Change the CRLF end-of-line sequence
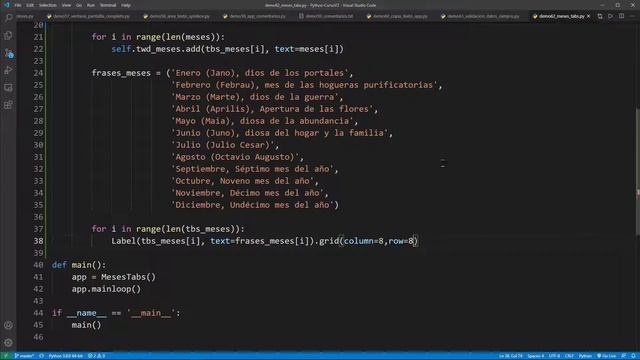The height and width of the screenshot is (360, 640). (569, 356)
